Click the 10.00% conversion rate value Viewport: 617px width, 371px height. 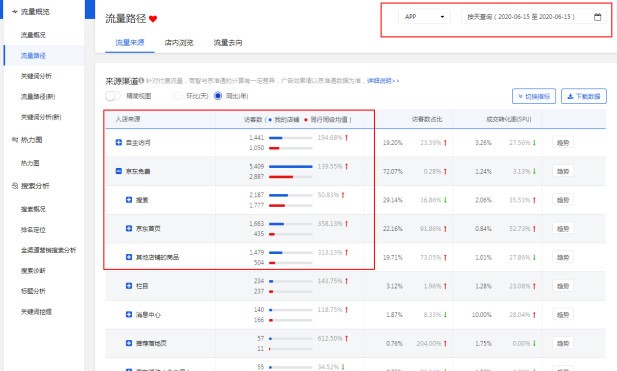[482, 315]
